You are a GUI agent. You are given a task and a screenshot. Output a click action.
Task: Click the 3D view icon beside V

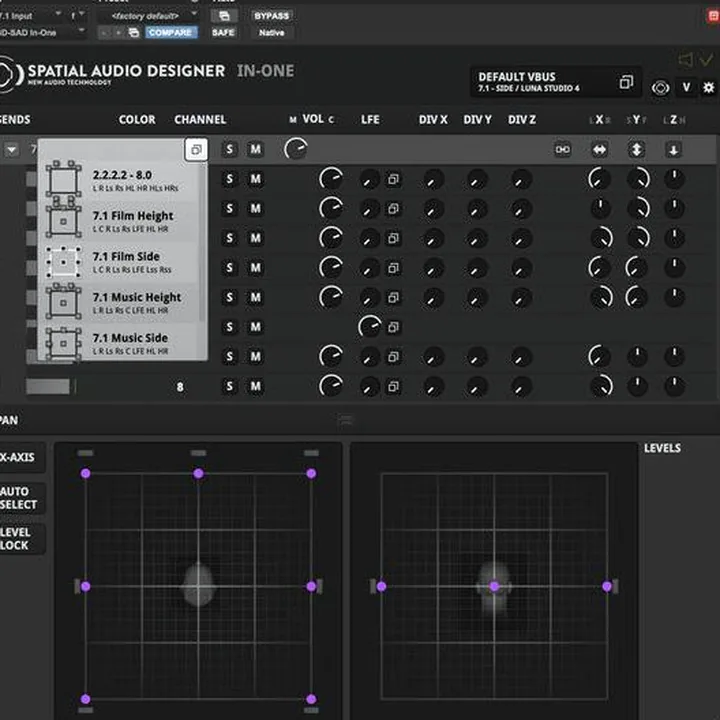click(x=660, y=87)
